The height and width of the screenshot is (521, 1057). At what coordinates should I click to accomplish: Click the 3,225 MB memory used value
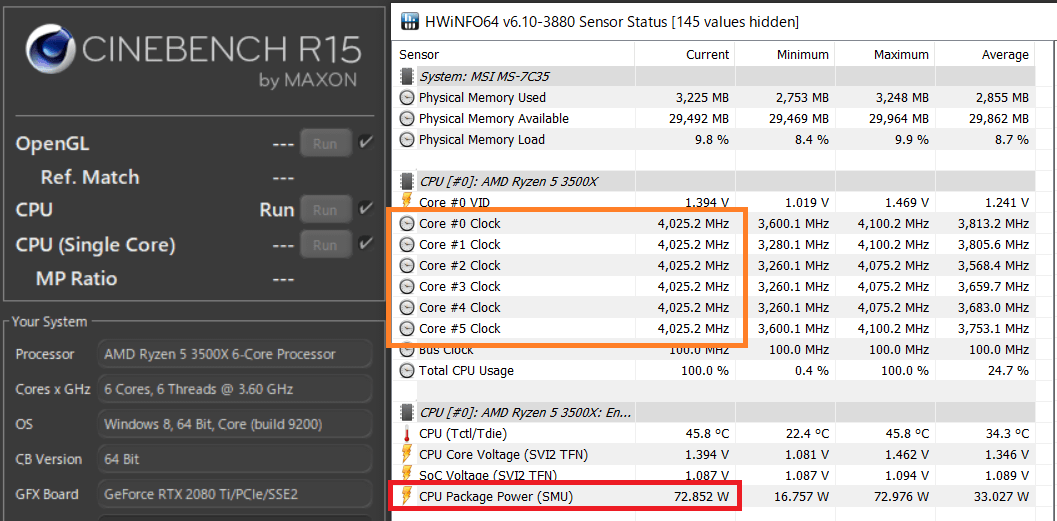click(702, 98)
